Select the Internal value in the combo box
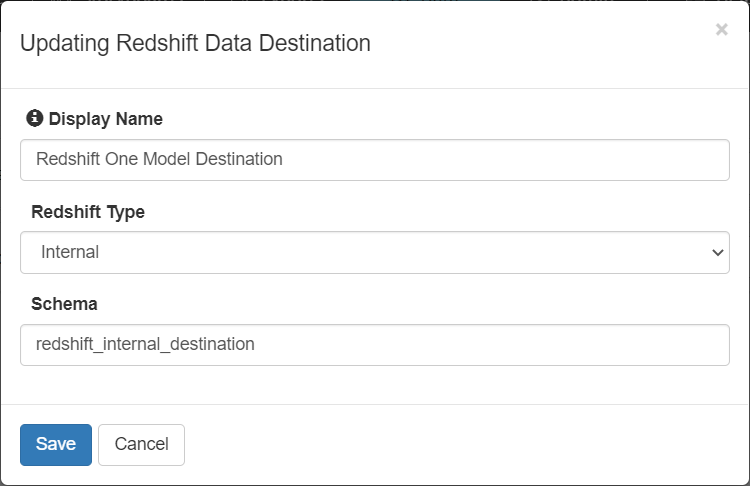Screen dimensions: 750x486 click(70, 253)
